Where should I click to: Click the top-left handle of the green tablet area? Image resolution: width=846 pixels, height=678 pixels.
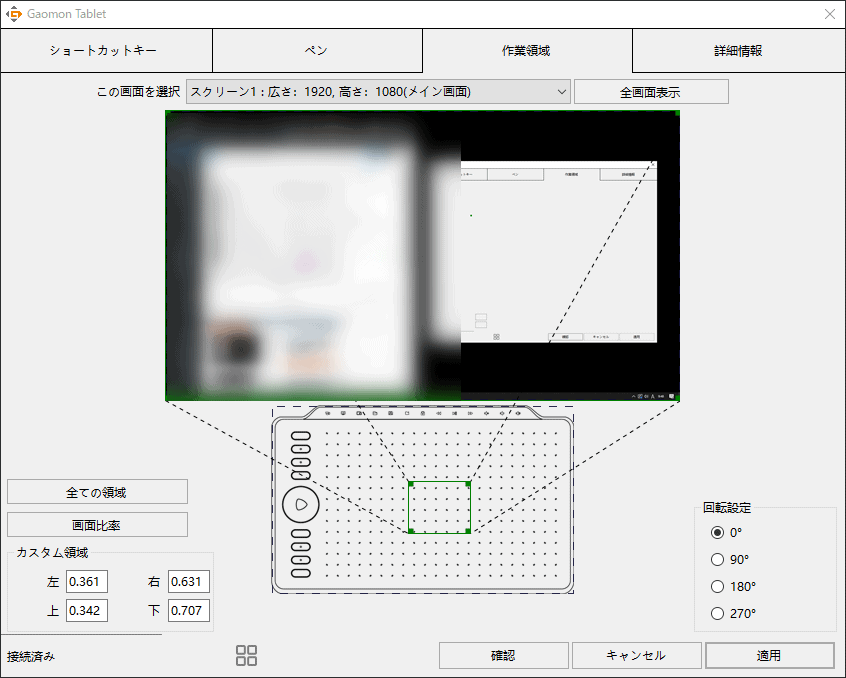411,484
